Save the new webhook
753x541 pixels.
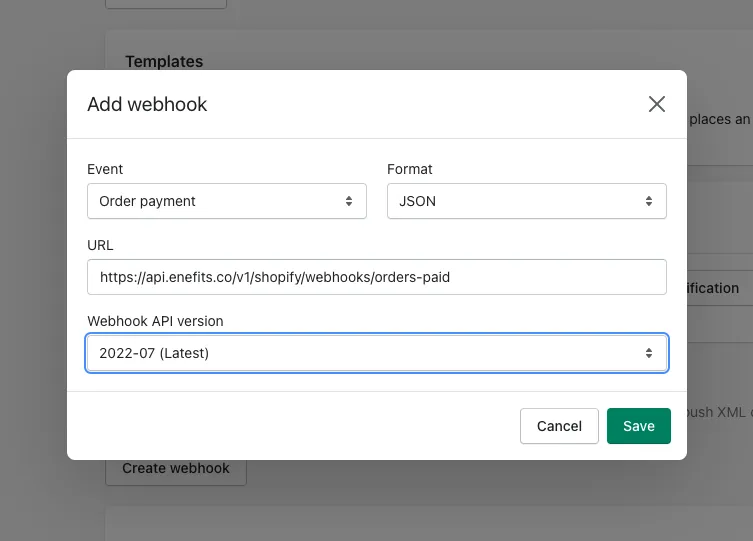coord(639,426)
